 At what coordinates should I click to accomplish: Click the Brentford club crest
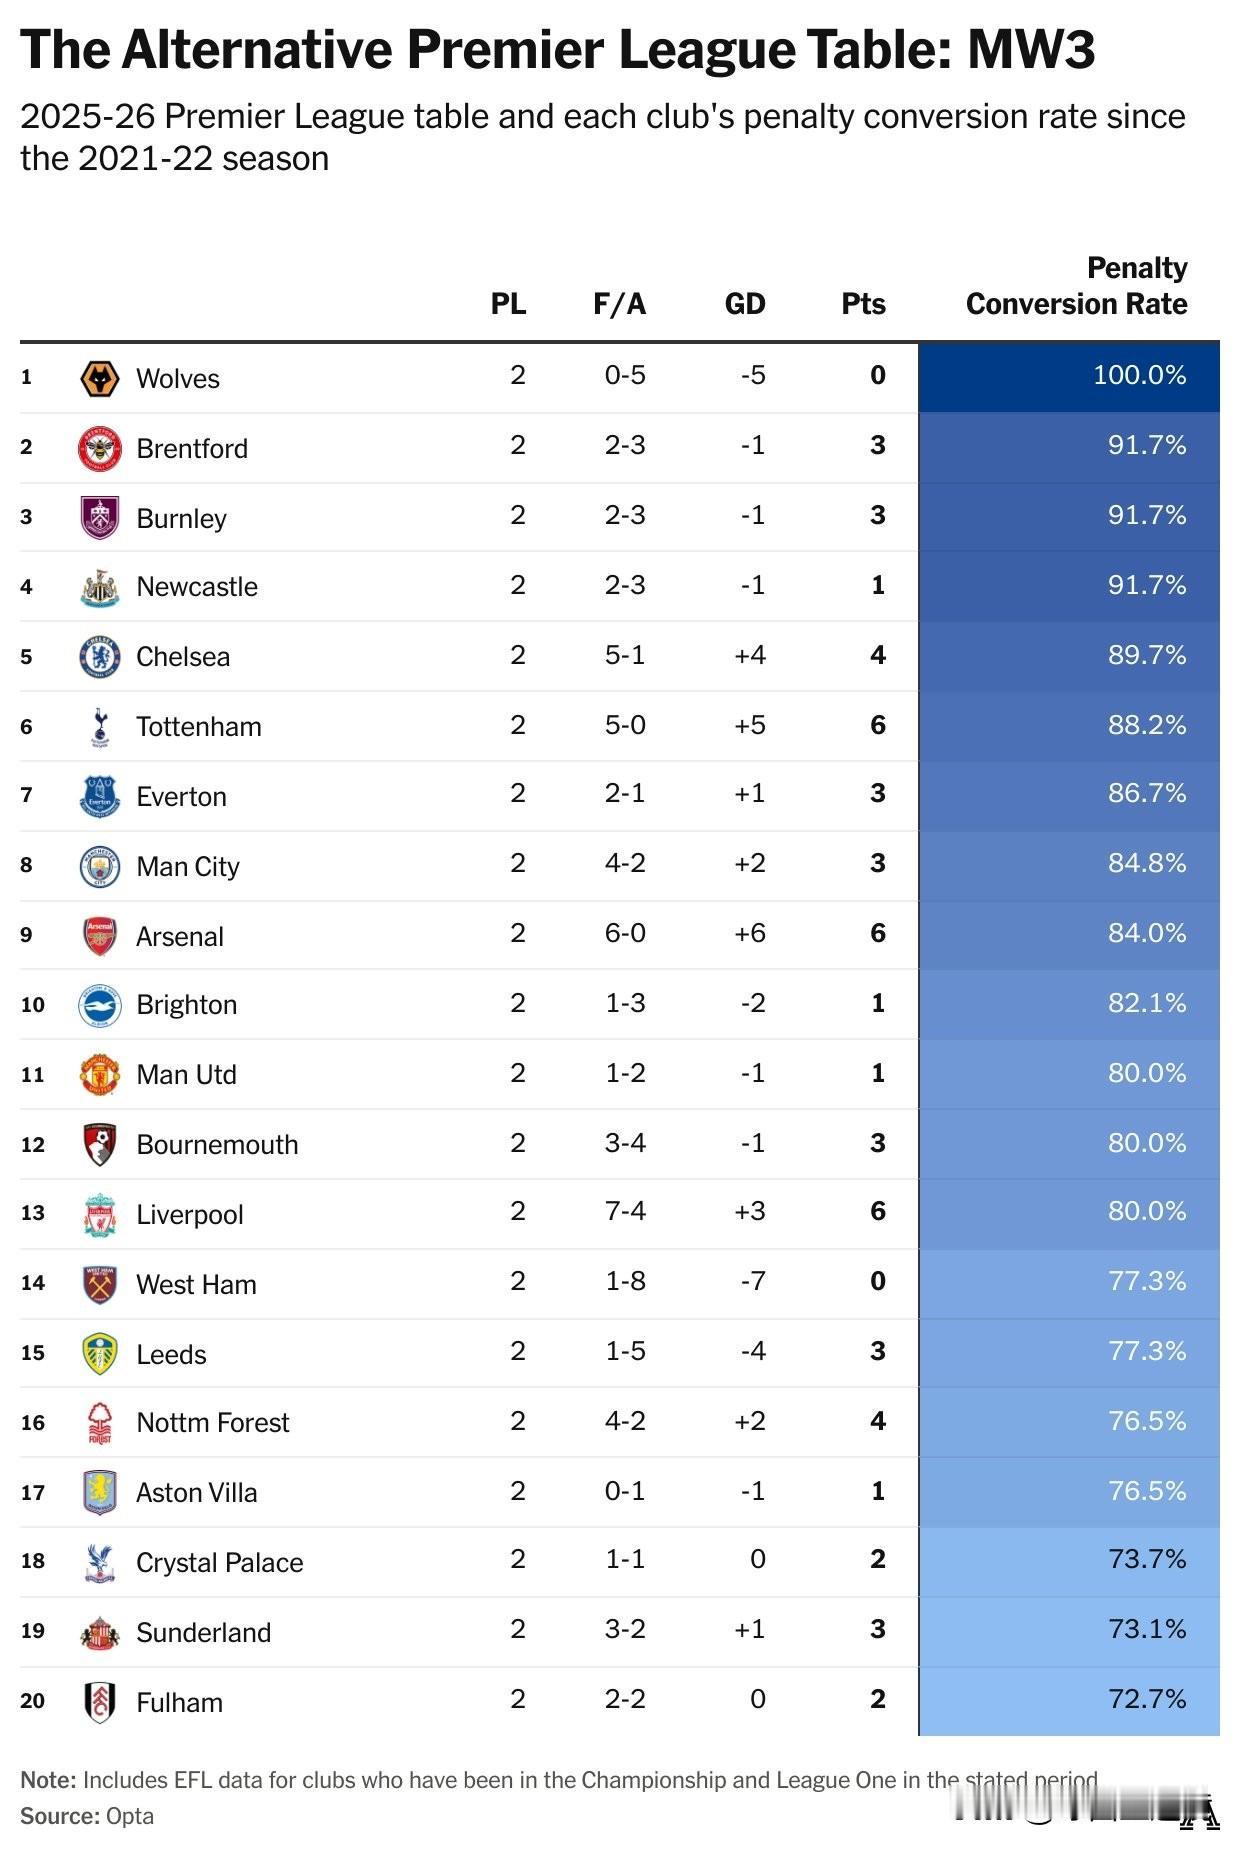pos(99,448)
